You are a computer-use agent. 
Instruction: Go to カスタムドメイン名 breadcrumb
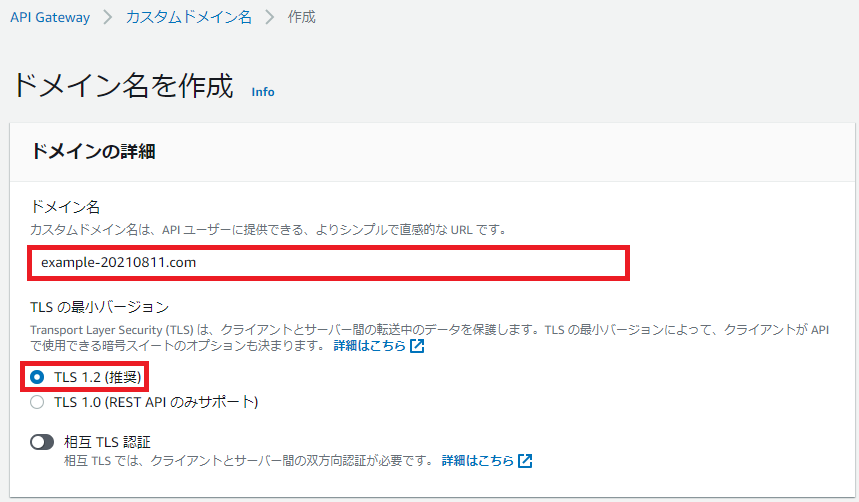[x=188, y=18]
